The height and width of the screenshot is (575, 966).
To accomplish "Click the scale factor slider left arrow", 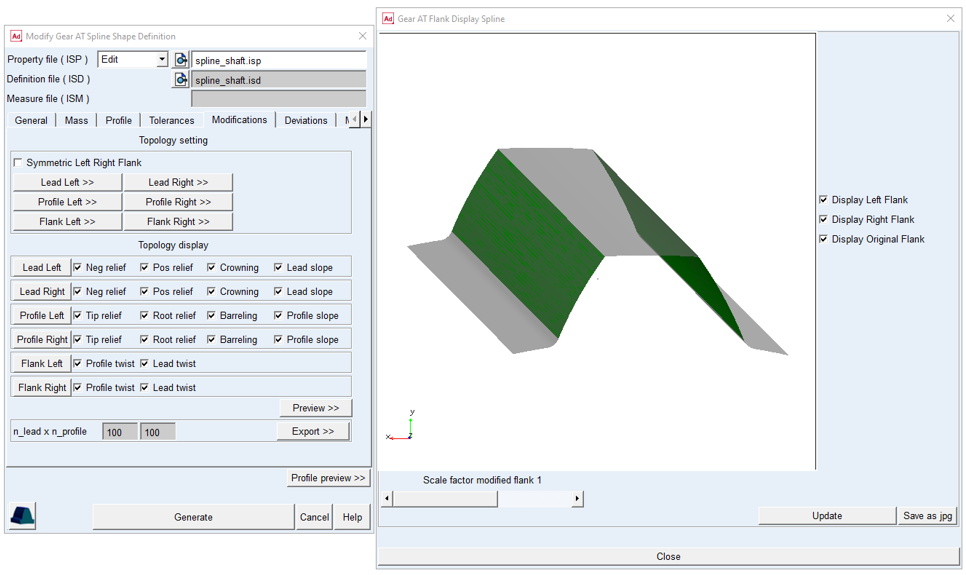I will pos(387,498).
